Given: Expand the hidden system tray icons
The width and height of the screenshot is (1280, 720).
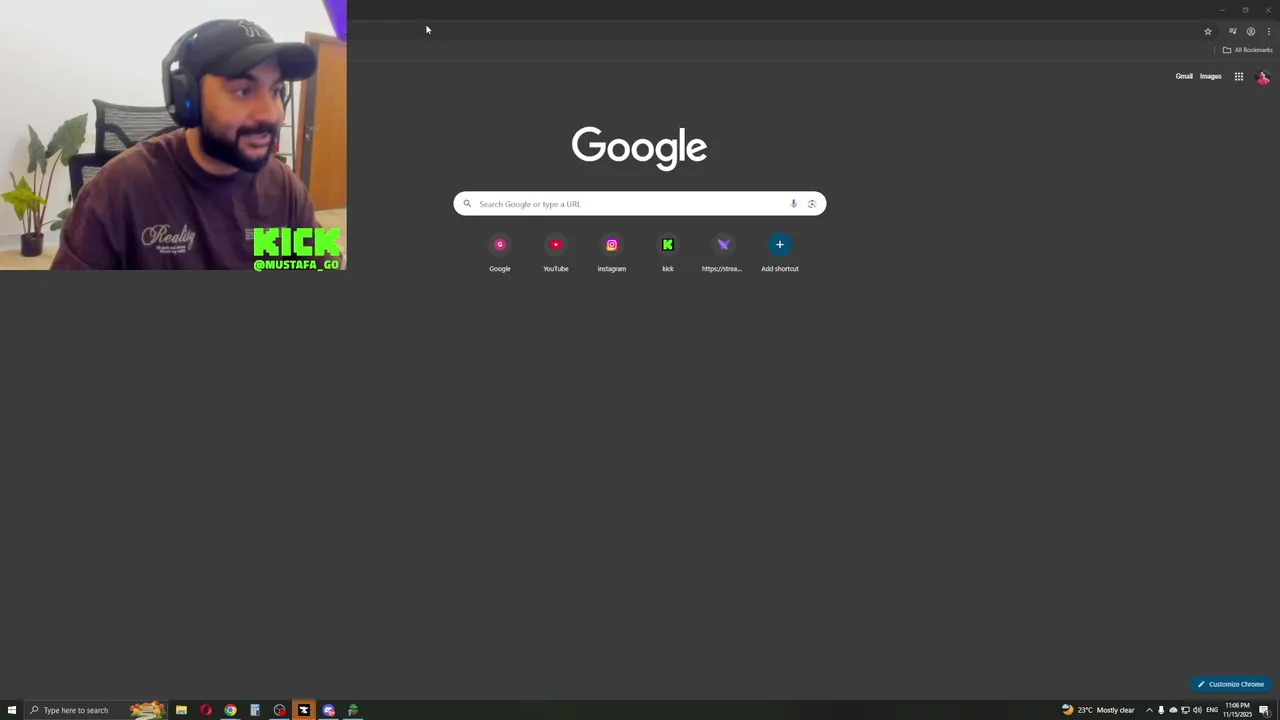Looking at the screenshot, I should (1148, 710).
